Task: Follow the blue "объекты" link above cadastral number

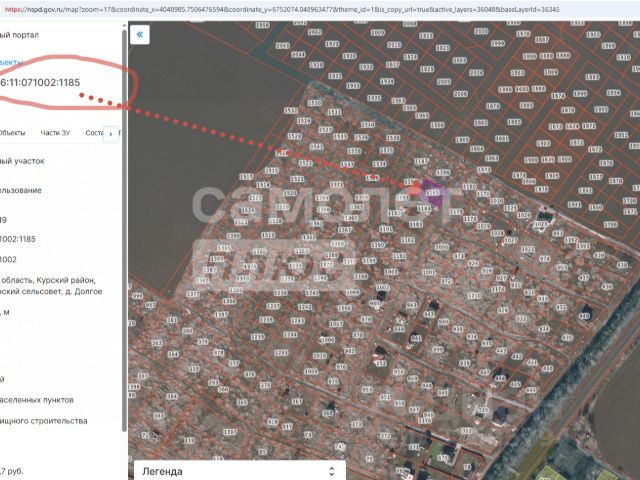Action: [x=11, y=62]
